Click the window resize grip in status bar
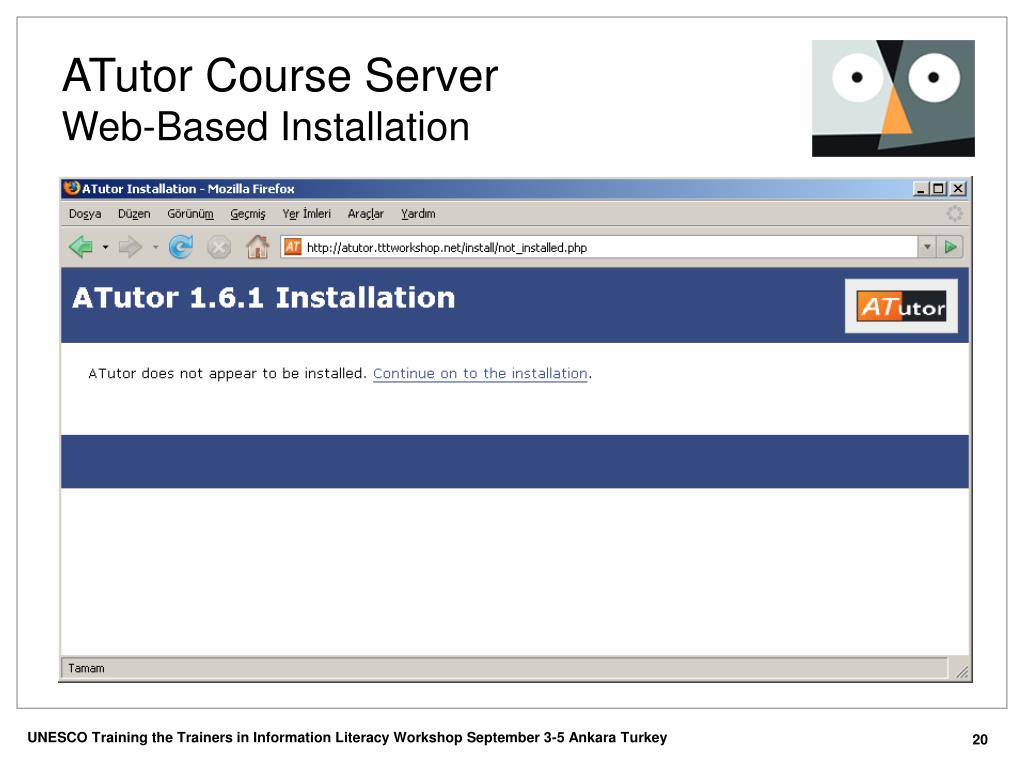 [961, 671]
